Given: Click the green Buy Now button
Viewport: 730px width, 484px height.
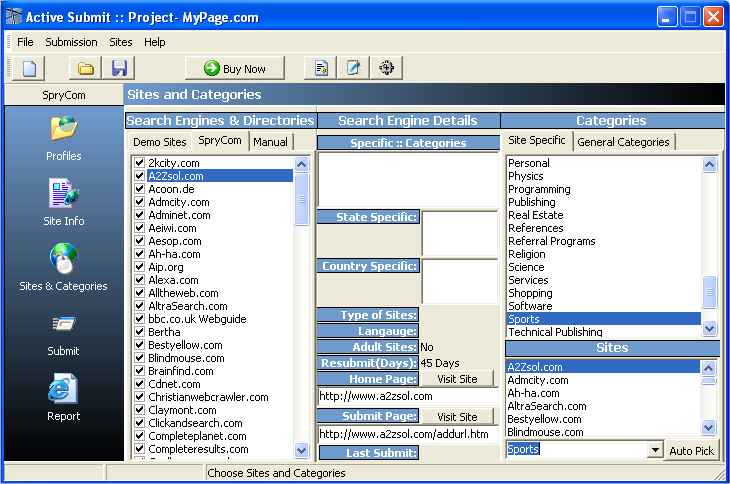Looking at the screenshot, I should tap(235, 68).
